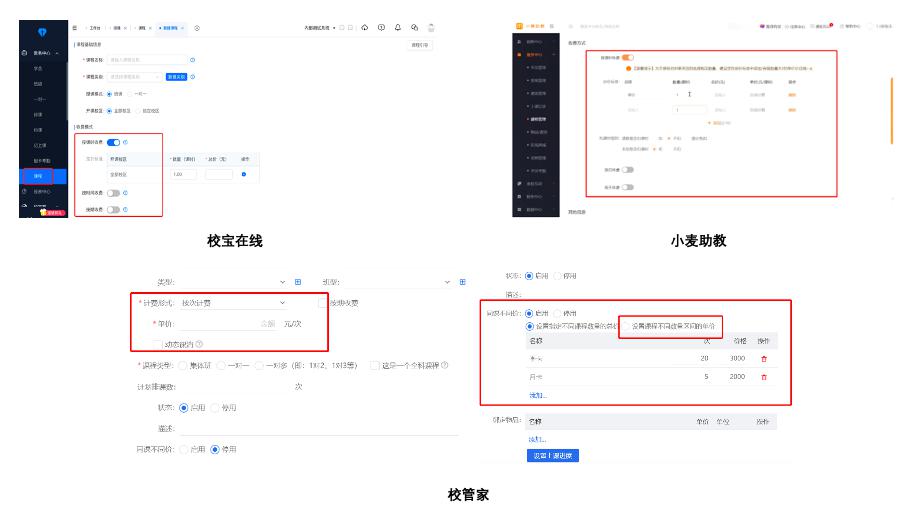921x515 pixels.
Task: Select 启用 for 同课不同价 in left 校管家 form
Action: 184,449
